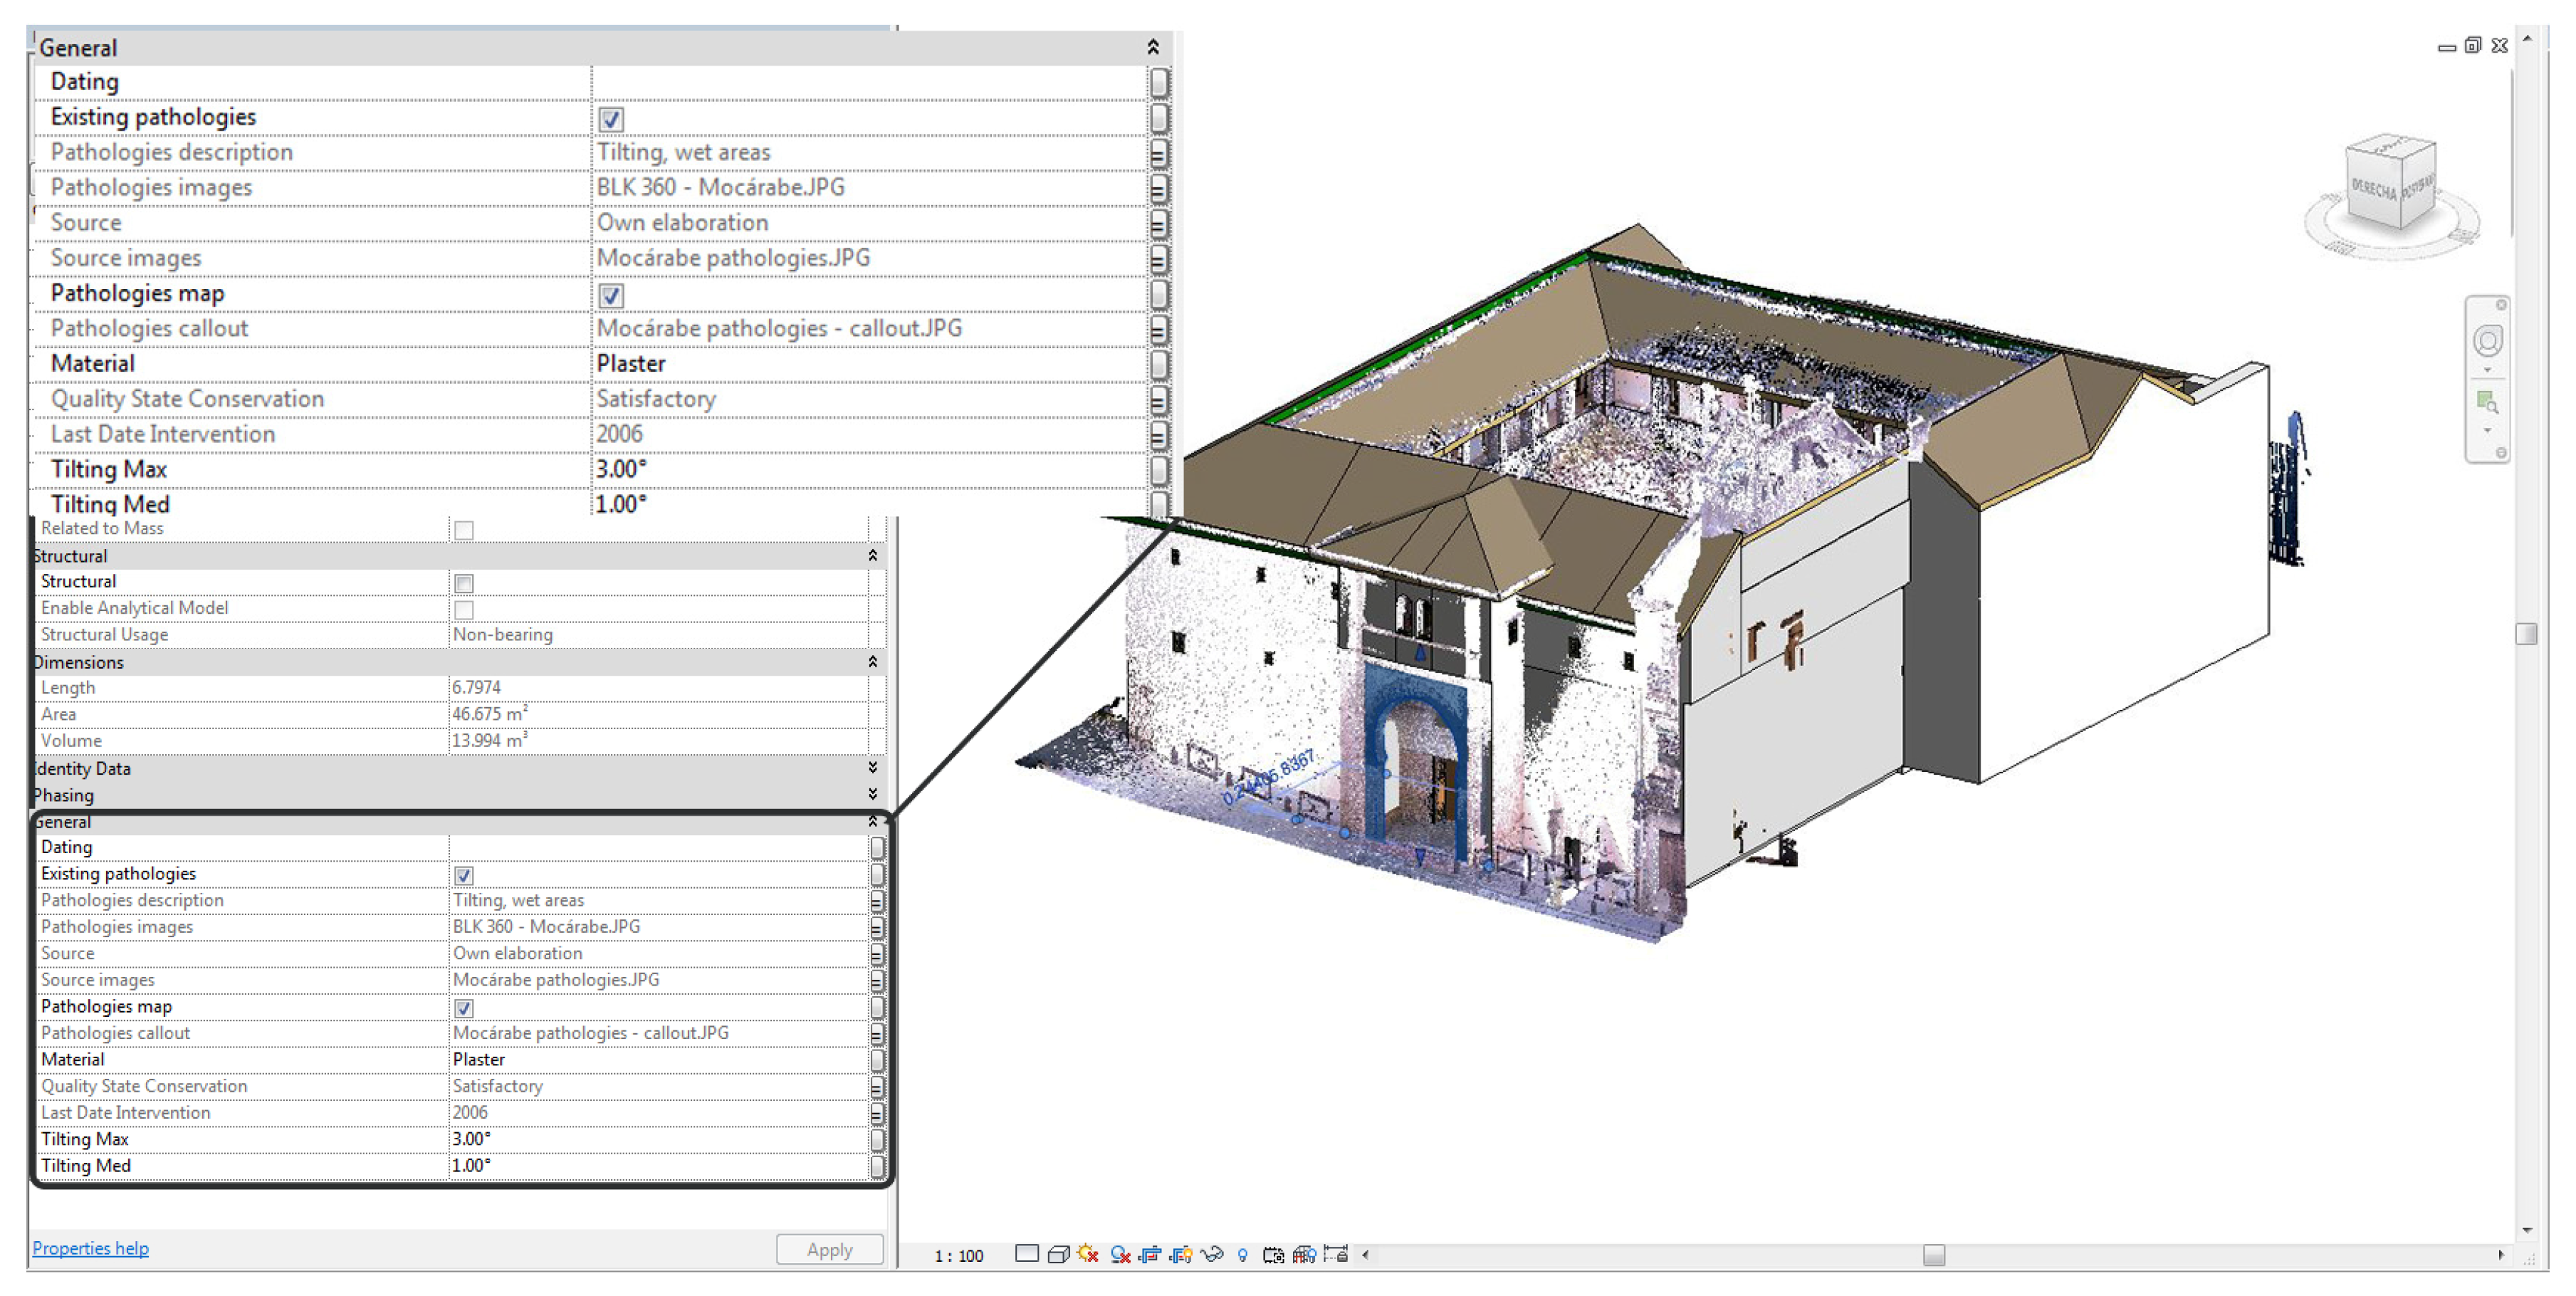
Task: Toggle Sun Path icon in view bar
Action: click(1088, 1254)
